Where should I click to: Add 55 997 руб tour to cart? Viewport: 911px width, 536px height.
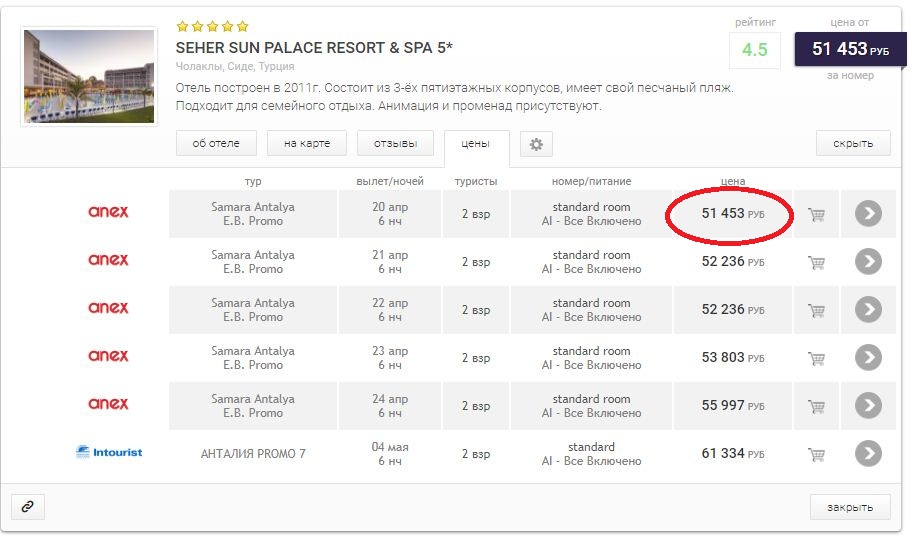(816, 407)
